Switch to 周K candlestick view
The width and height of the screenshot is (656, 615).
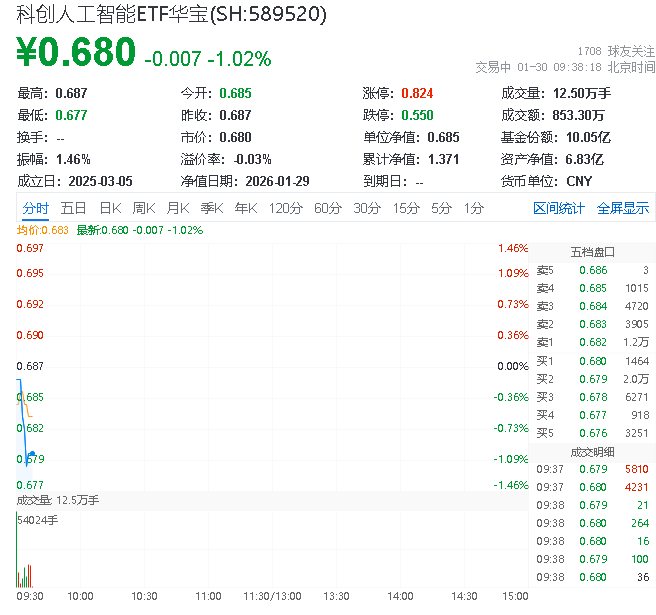[x=144, y=208]
